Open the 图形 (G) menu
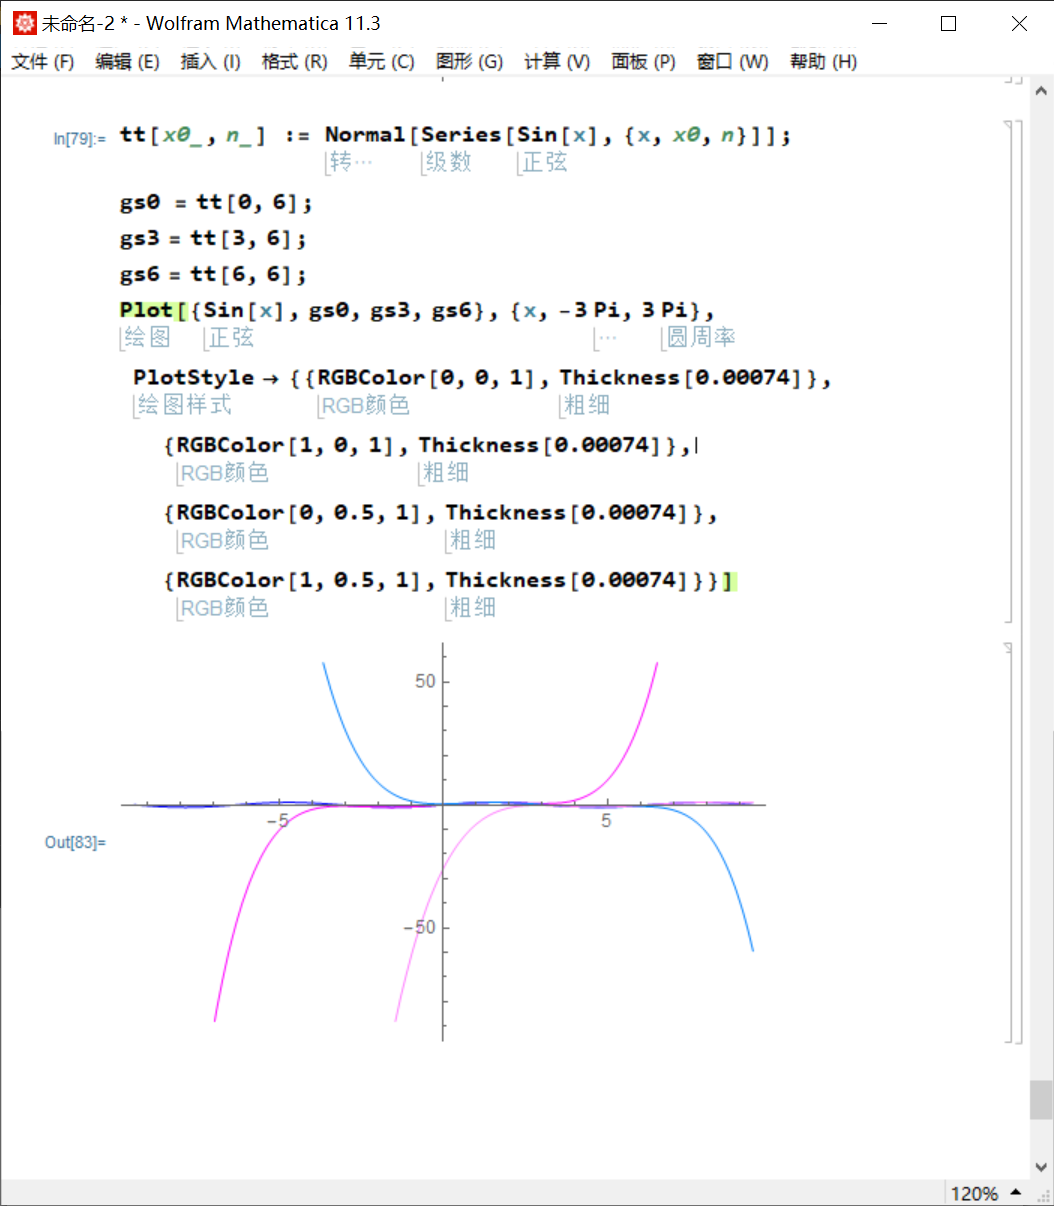The image size is (1054, 1206). point(469,62)
